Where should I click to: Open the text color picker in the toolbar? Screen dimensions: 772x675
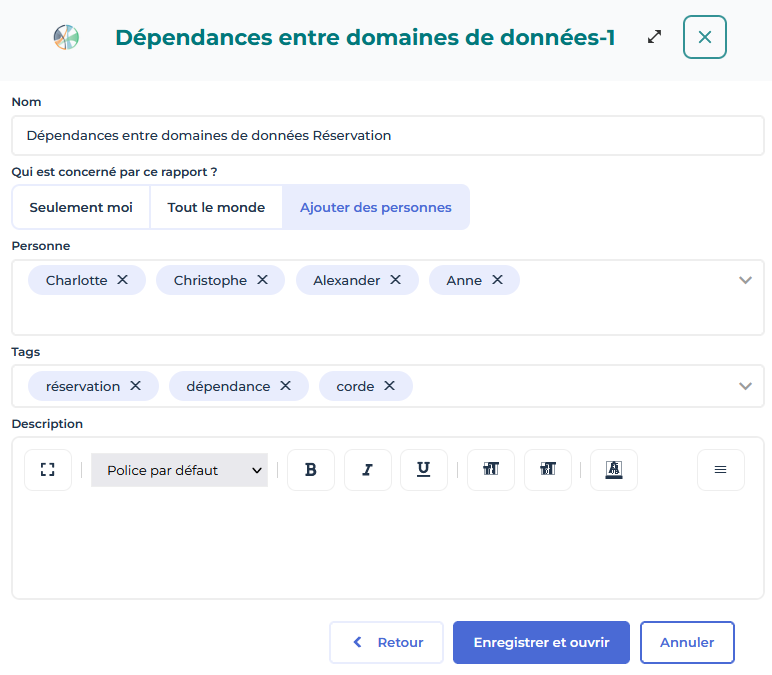coord(614,470)
